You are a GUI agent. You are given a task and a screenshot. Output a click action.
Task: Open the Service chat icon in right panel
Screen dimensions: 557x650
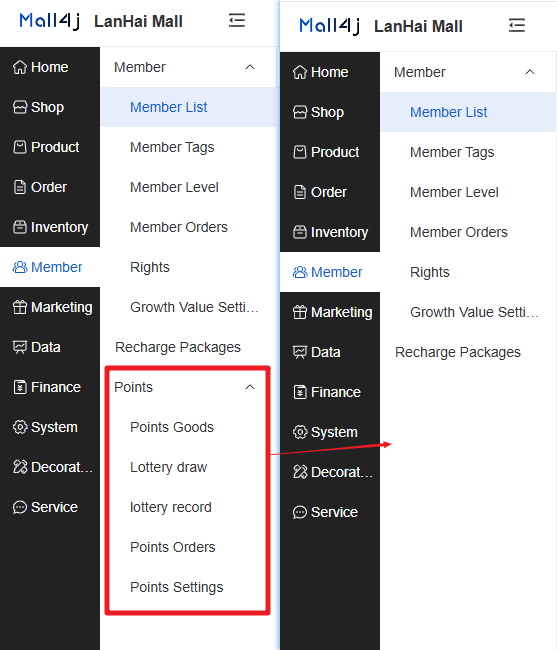[300, 512]
